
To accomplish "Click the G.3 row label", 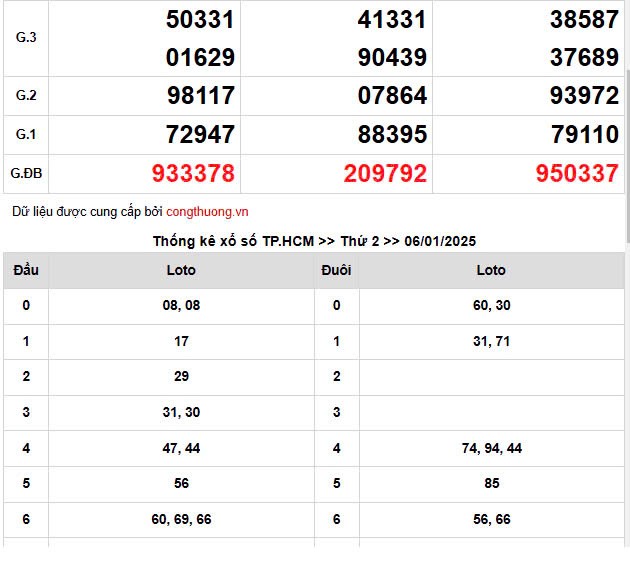I will pos(26,38).
